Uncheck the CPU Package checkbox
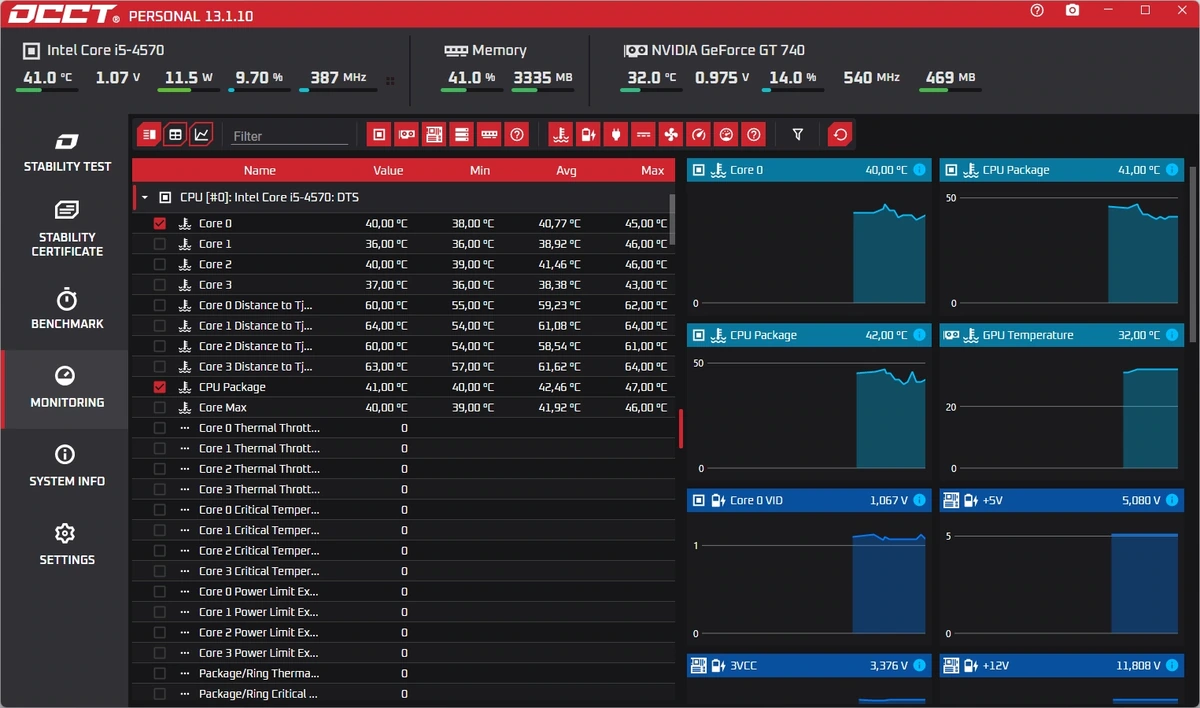Image resolution: width=1200 pixels, height=708 pixels. pyautogui.click(x=160, y=387)
